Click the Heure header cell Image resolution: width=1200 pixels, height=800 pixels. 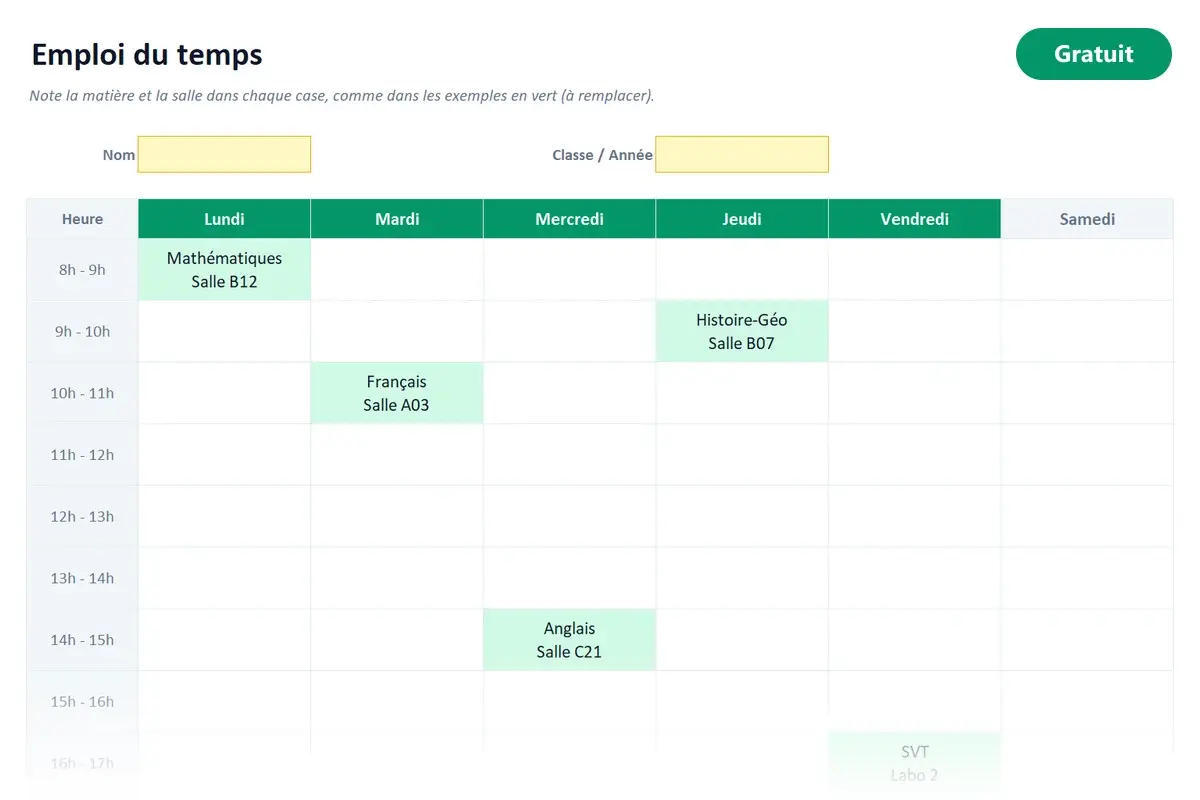[82, 219]
